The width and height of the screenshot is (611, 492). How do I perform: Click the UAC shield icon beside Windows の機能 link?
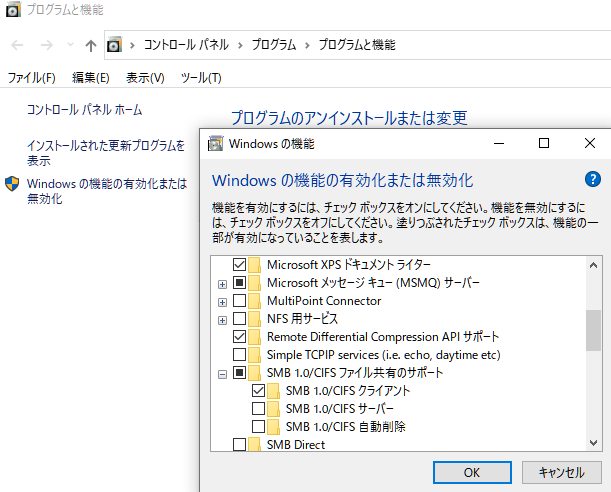[x=12, y=183]
